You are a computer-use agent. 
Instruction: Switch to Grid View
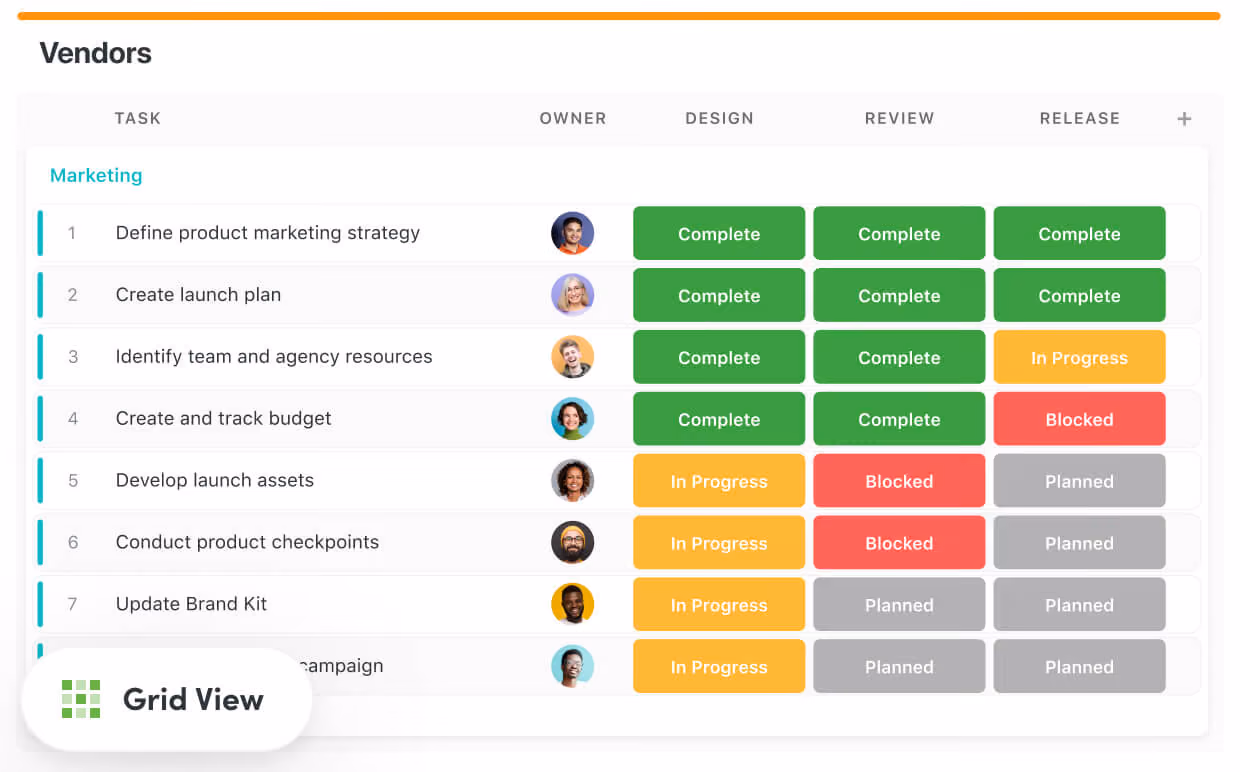pyautogui.click(x=166, y=699)
